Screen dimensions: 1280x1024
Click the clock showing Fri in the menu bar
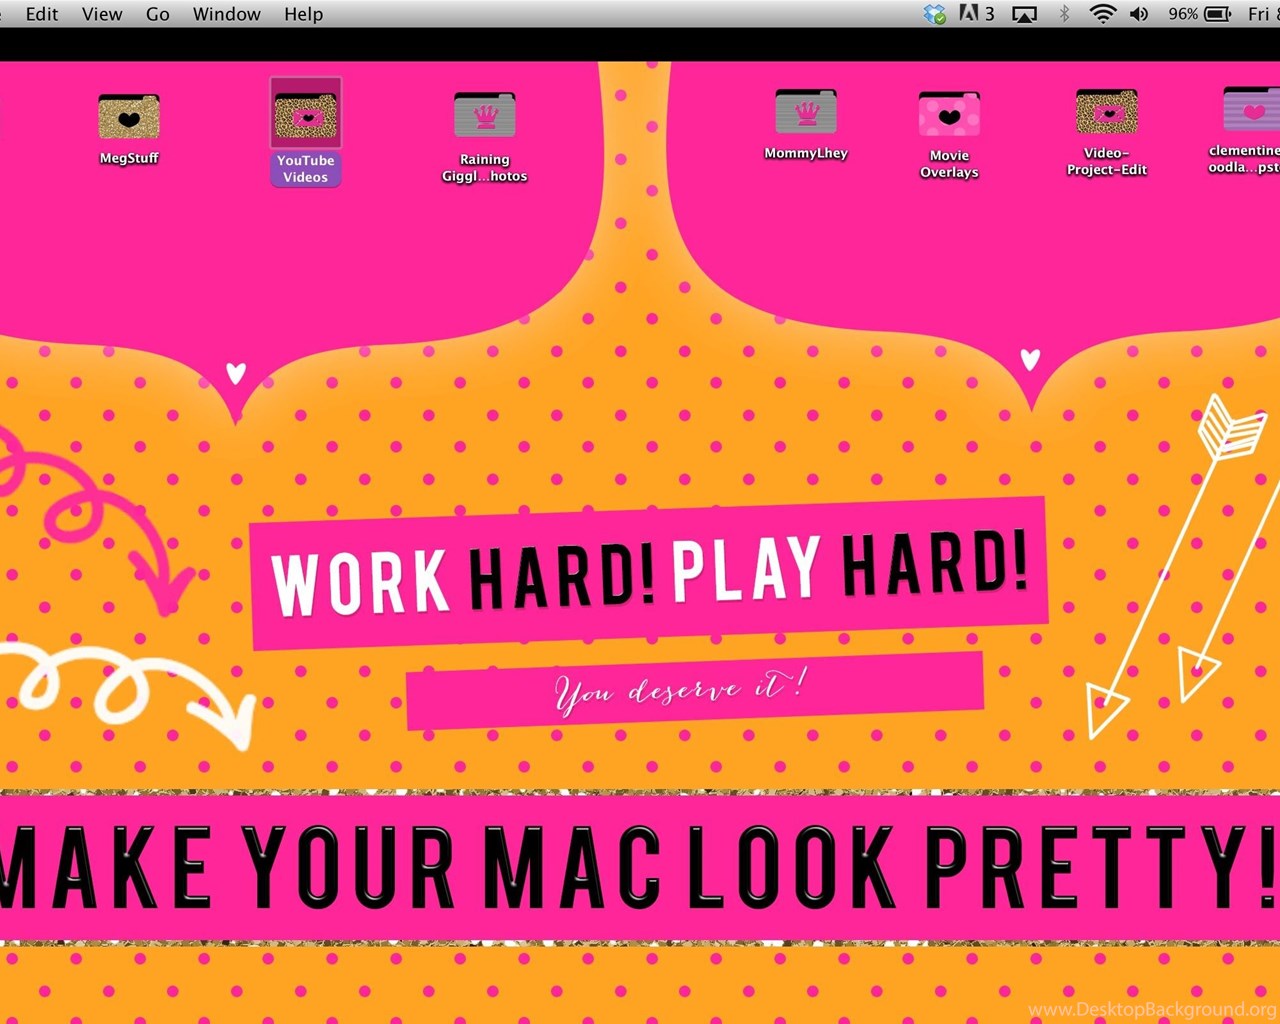pos(1263,14)
